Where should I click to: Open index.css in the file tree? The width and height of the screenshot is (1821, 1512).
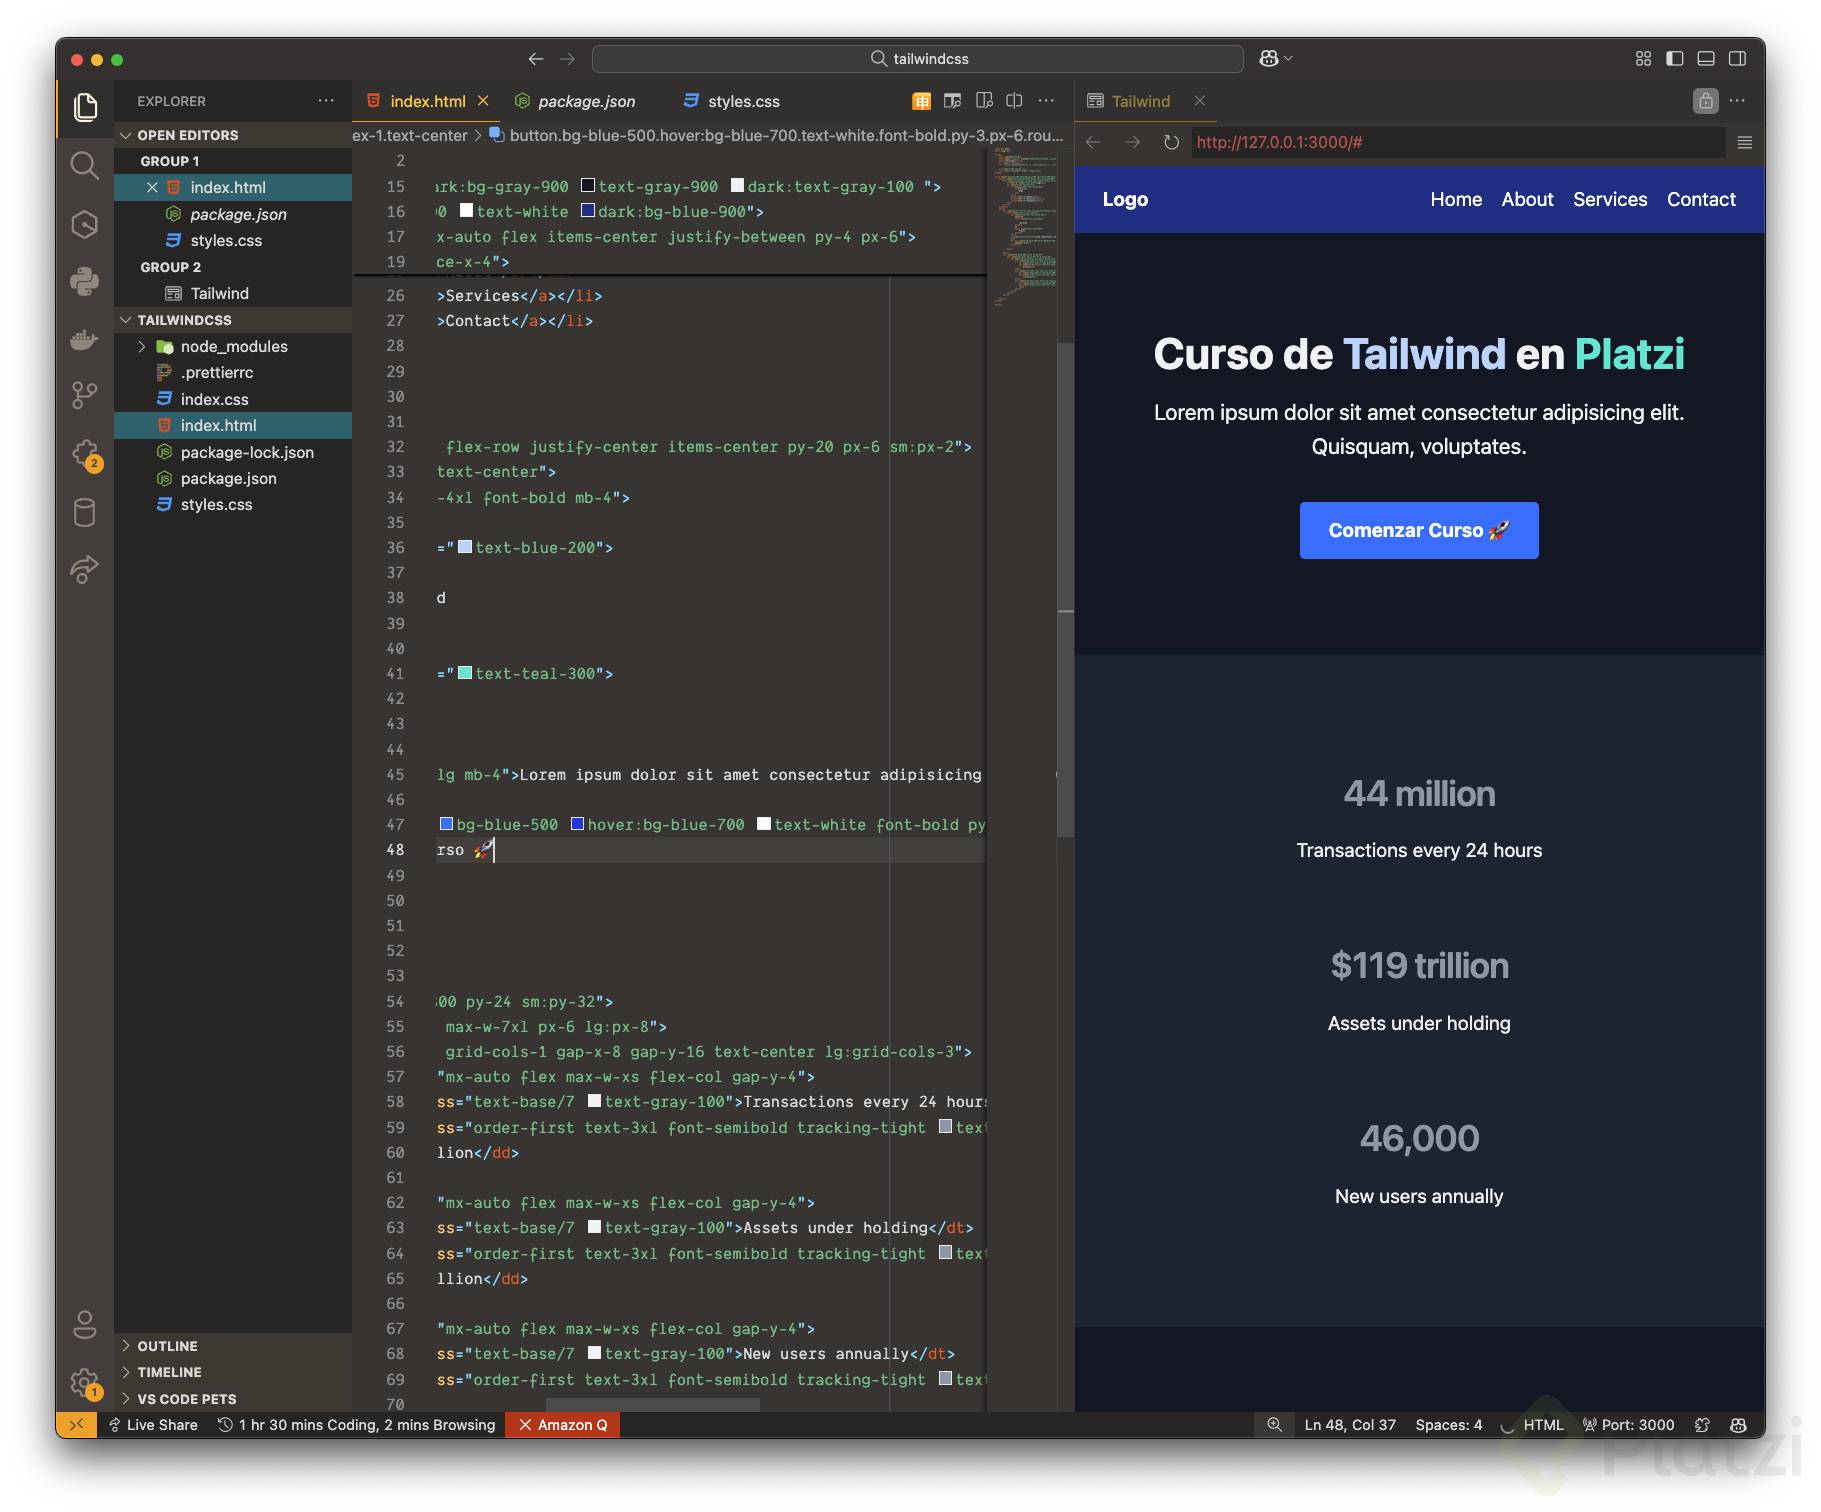(x=214, y=399)
